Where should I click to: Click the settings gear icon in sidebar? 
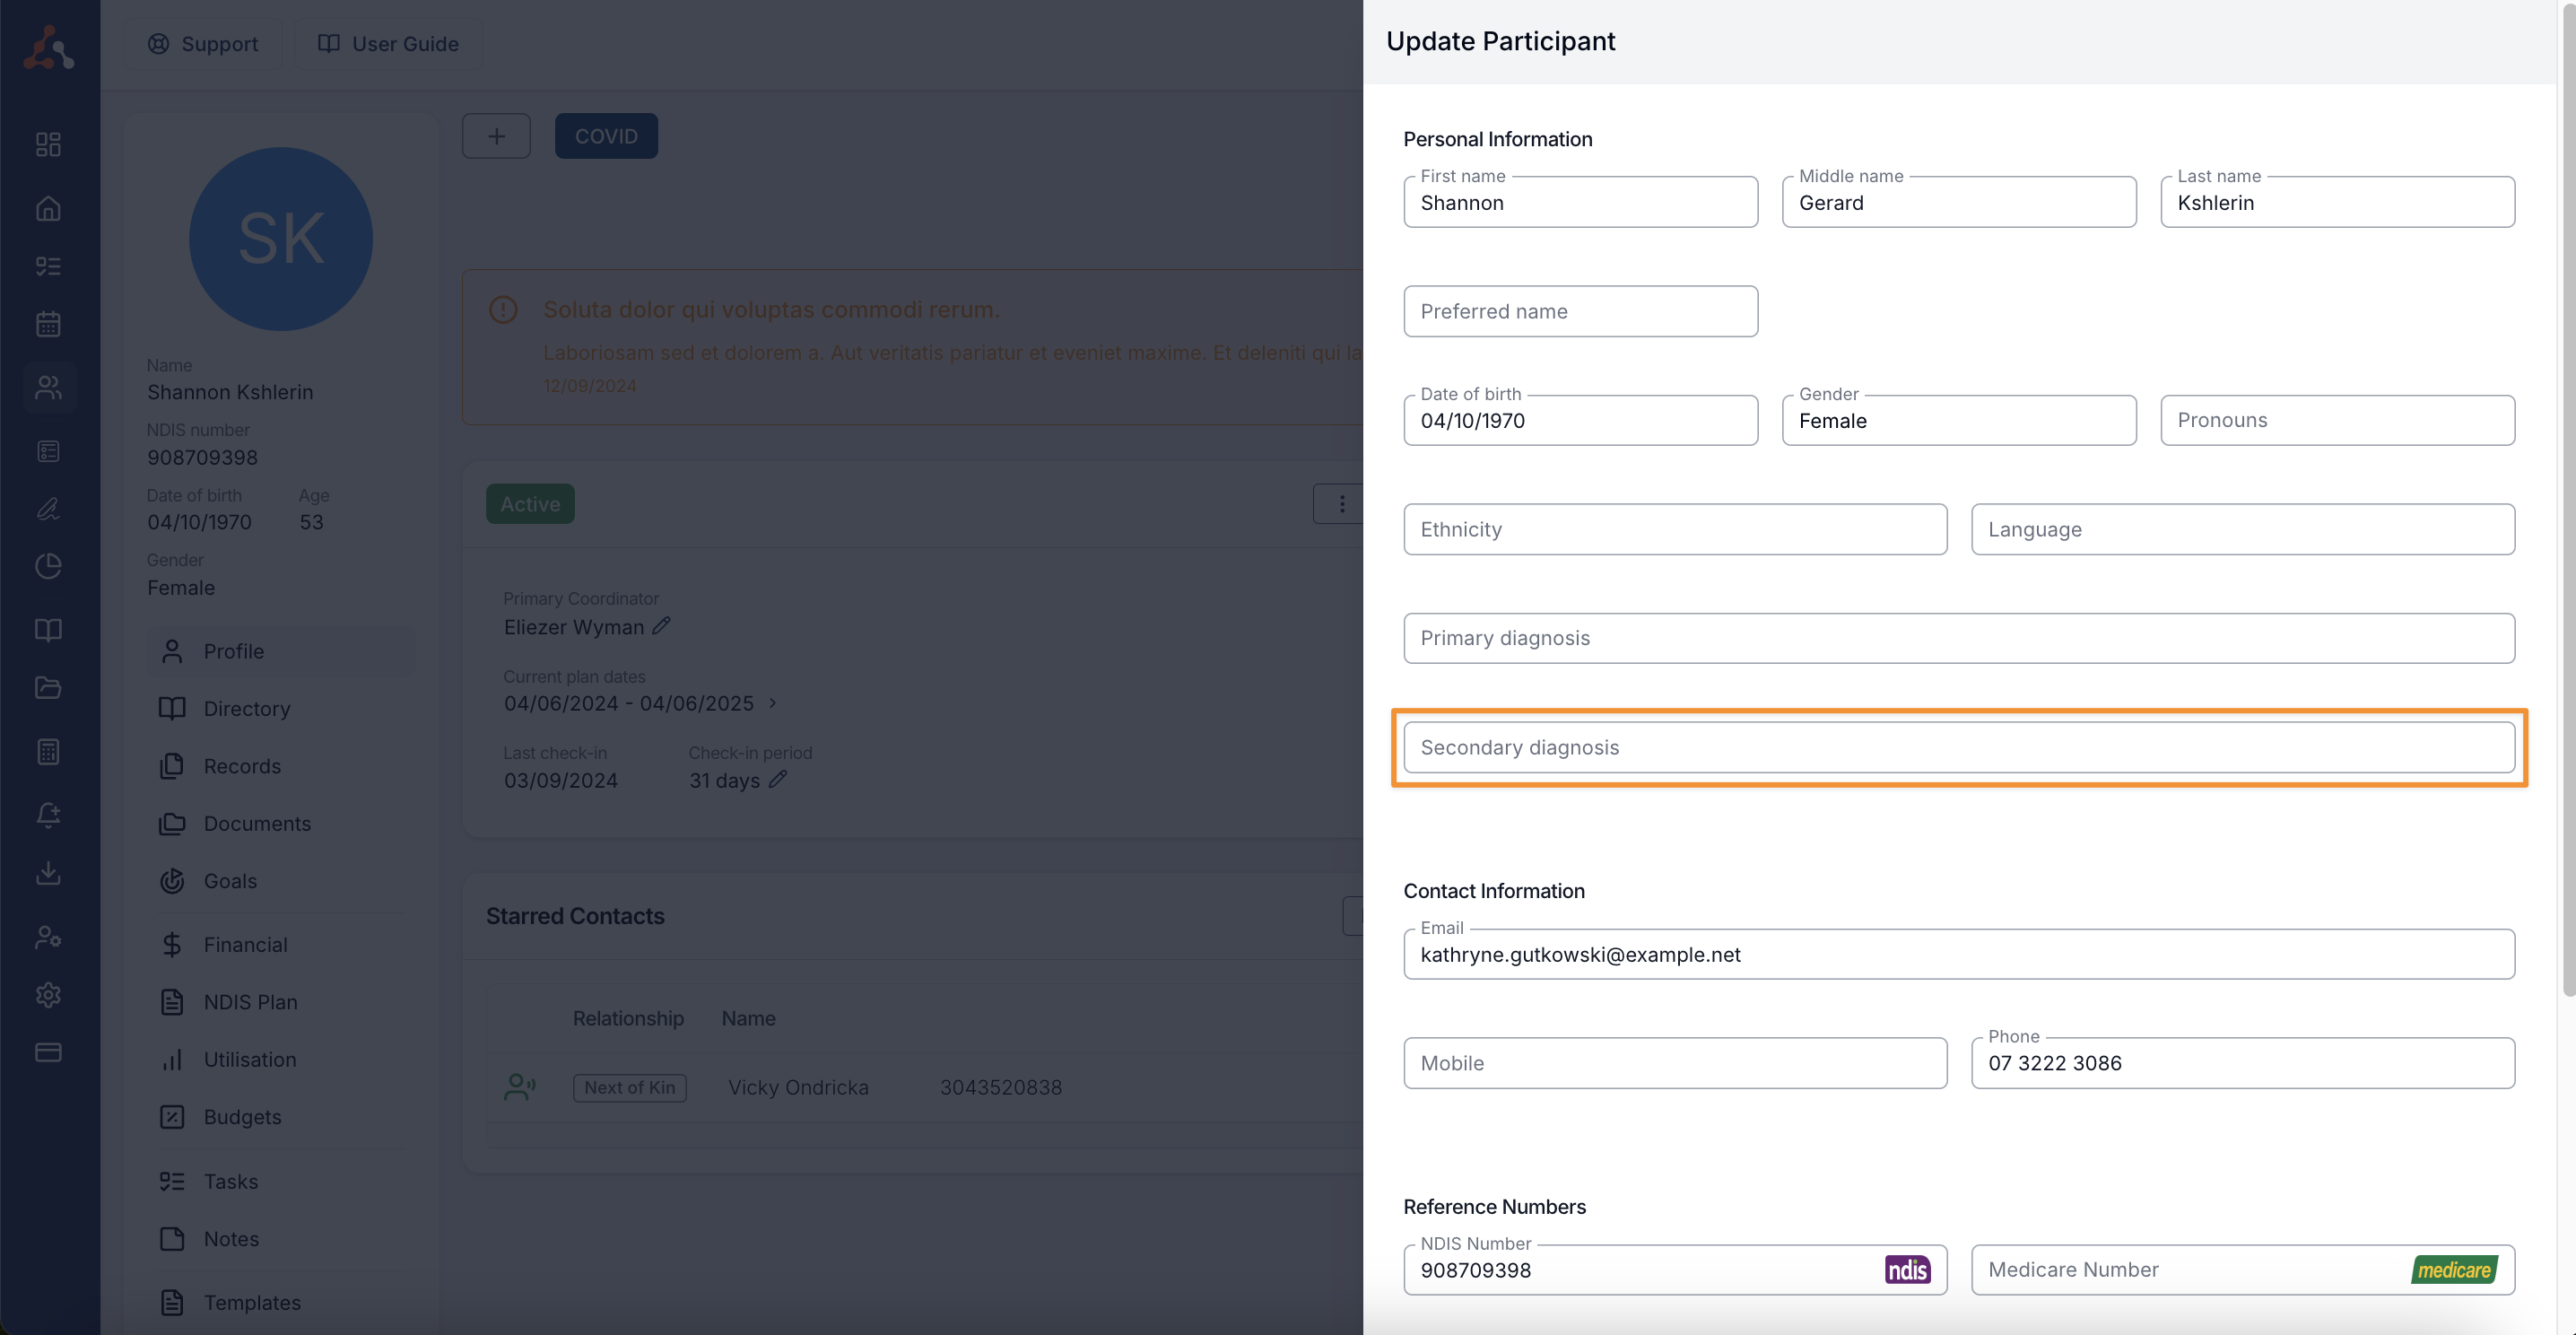[x=48, y=994]
